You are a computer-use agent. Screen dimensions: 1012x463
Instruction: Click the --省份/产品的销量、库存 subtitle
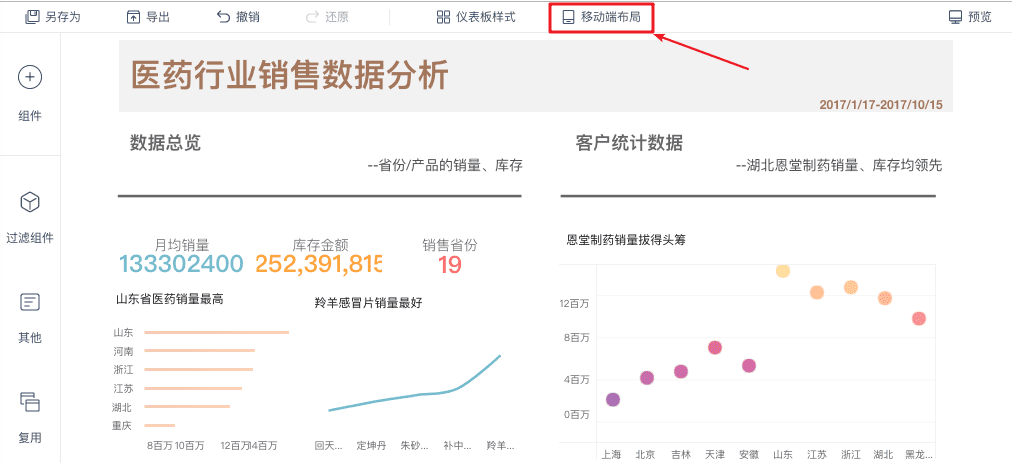pyautogui.click(x=445, y=167)
